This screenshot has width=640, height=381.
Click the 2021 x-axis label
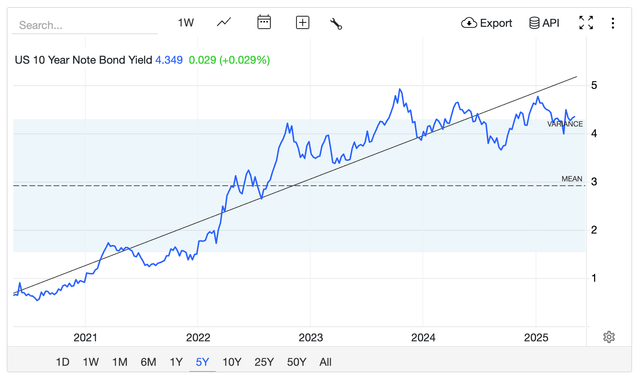[x=85, y=338]
